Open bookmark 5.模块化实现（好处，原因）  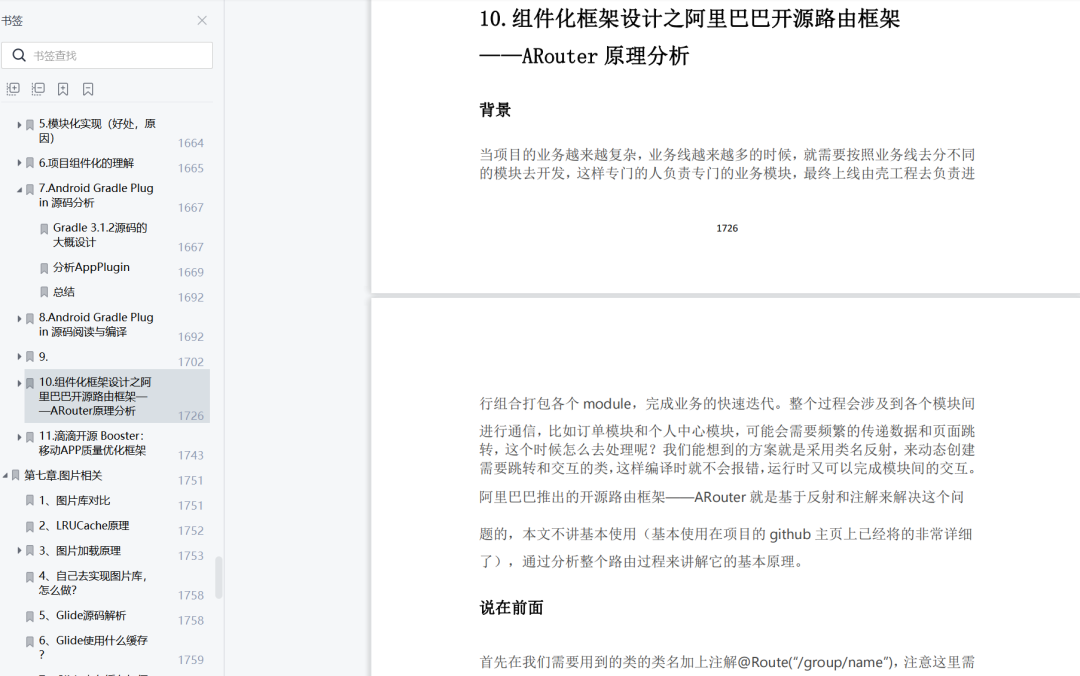(97, 130)
